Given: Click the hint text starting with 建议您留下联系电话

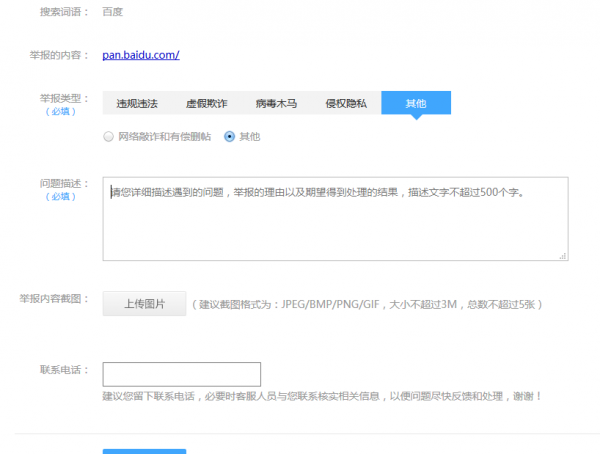Looking at the screenshot, I should [322, 396].
